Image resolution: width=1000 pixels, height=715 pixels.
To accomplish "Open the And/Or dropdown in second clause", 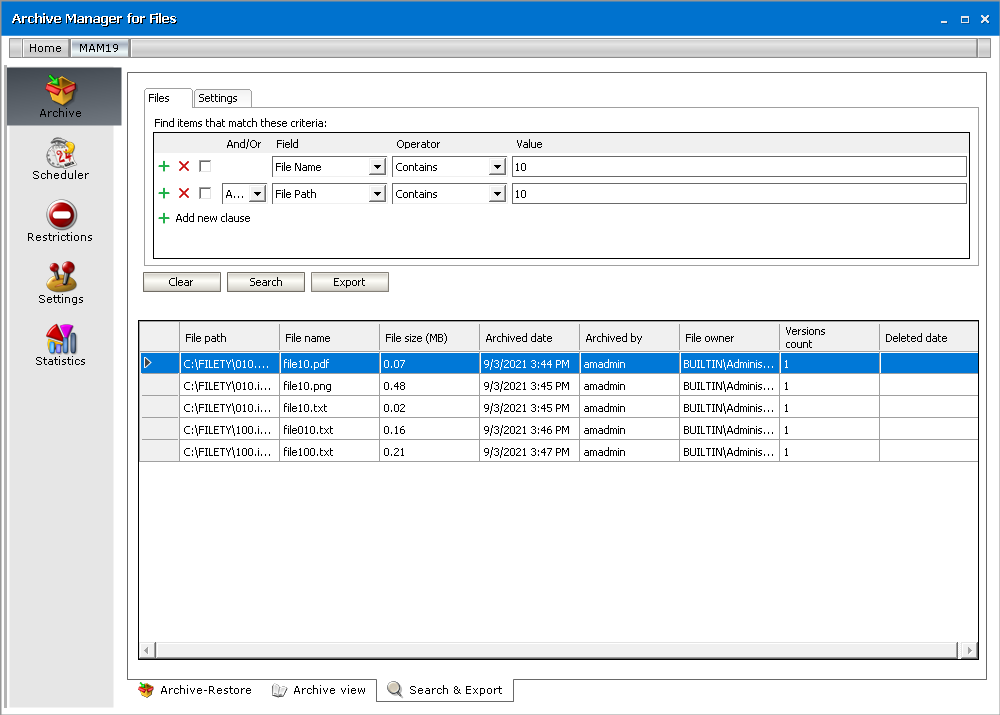I will pos(257,194).
